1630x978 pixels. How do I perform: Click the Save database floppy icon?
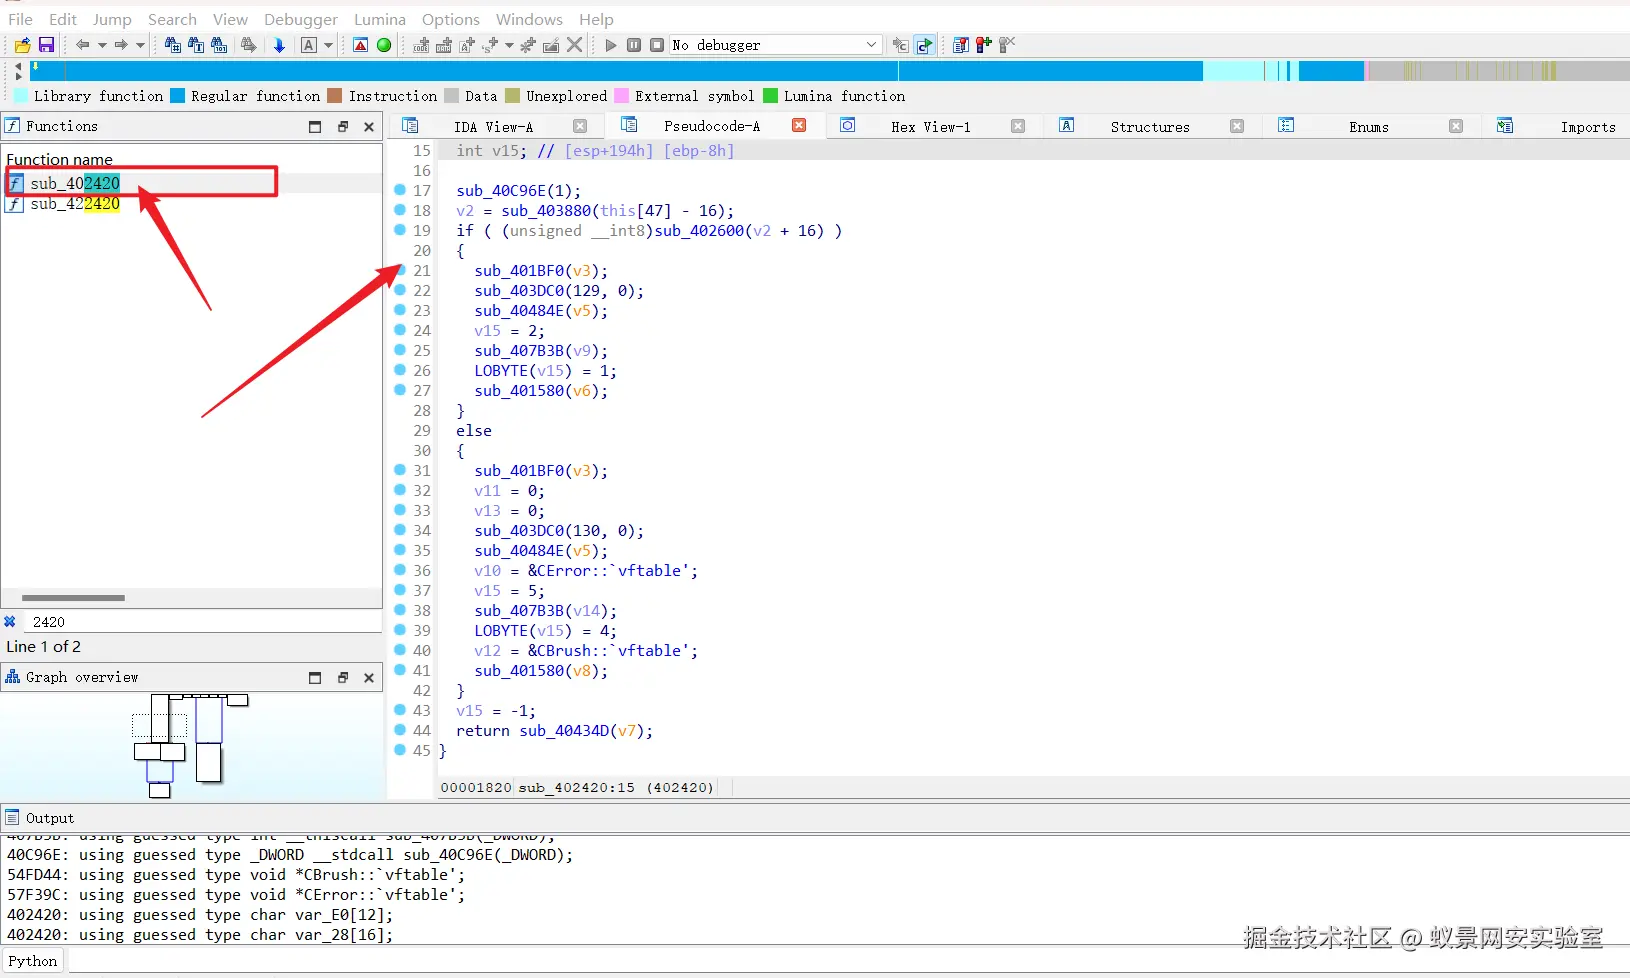tap(46, 45)
